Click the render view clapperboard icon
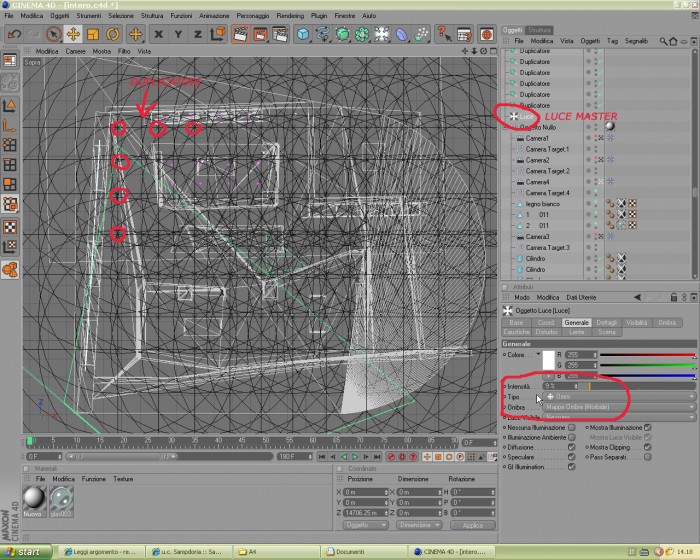The image size is (700, 560). pos(240,34)
